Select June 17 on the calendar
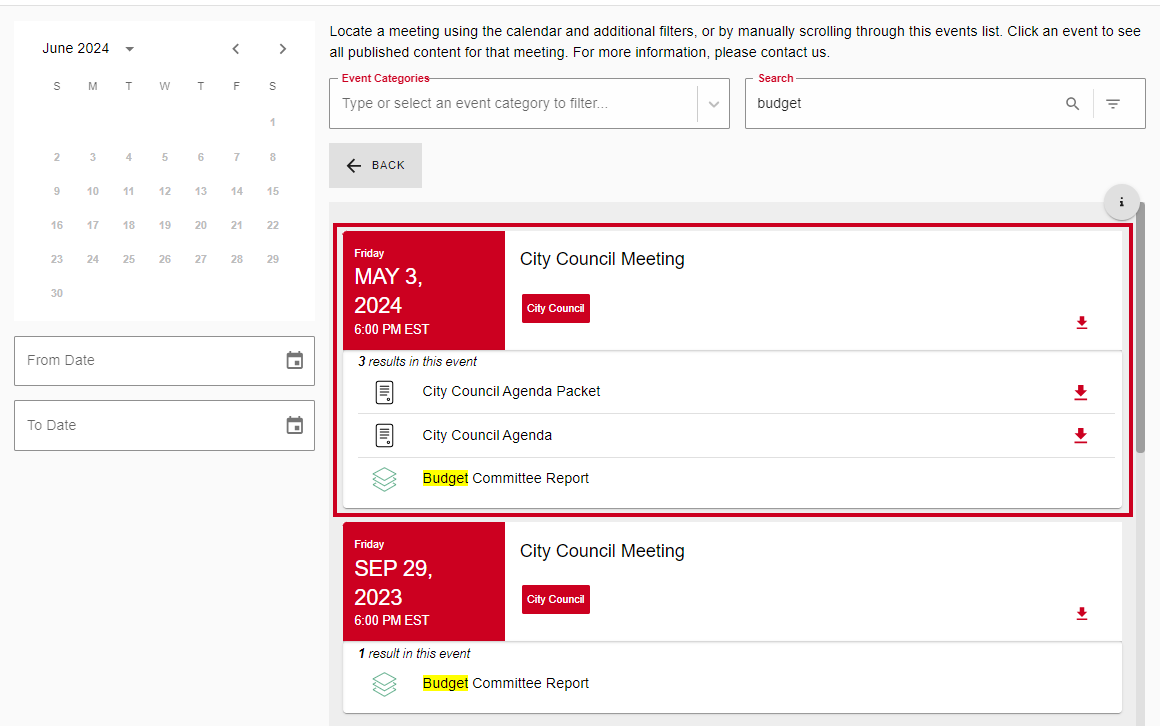This screenshot has height=726, width=1160. (92, 225)
